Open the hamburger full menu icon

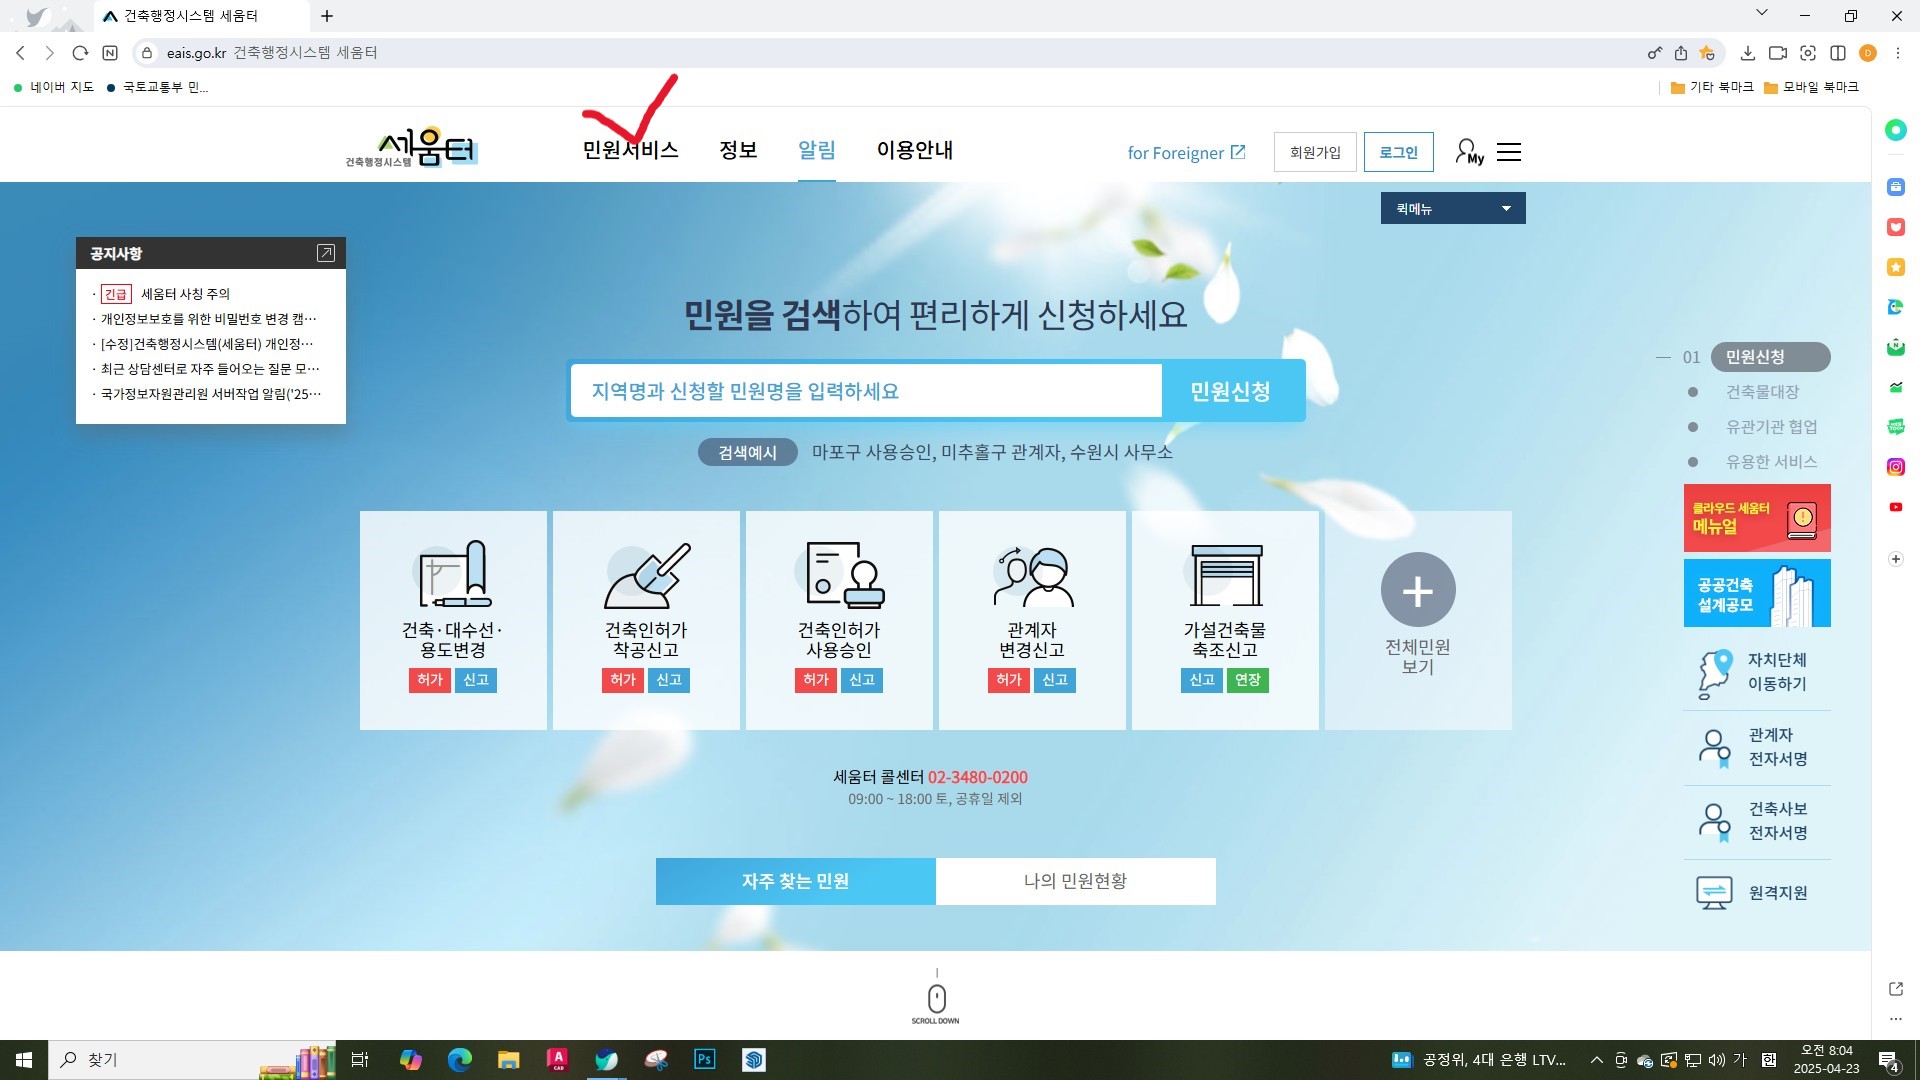pyautogui.click(x=1509, y=152)
